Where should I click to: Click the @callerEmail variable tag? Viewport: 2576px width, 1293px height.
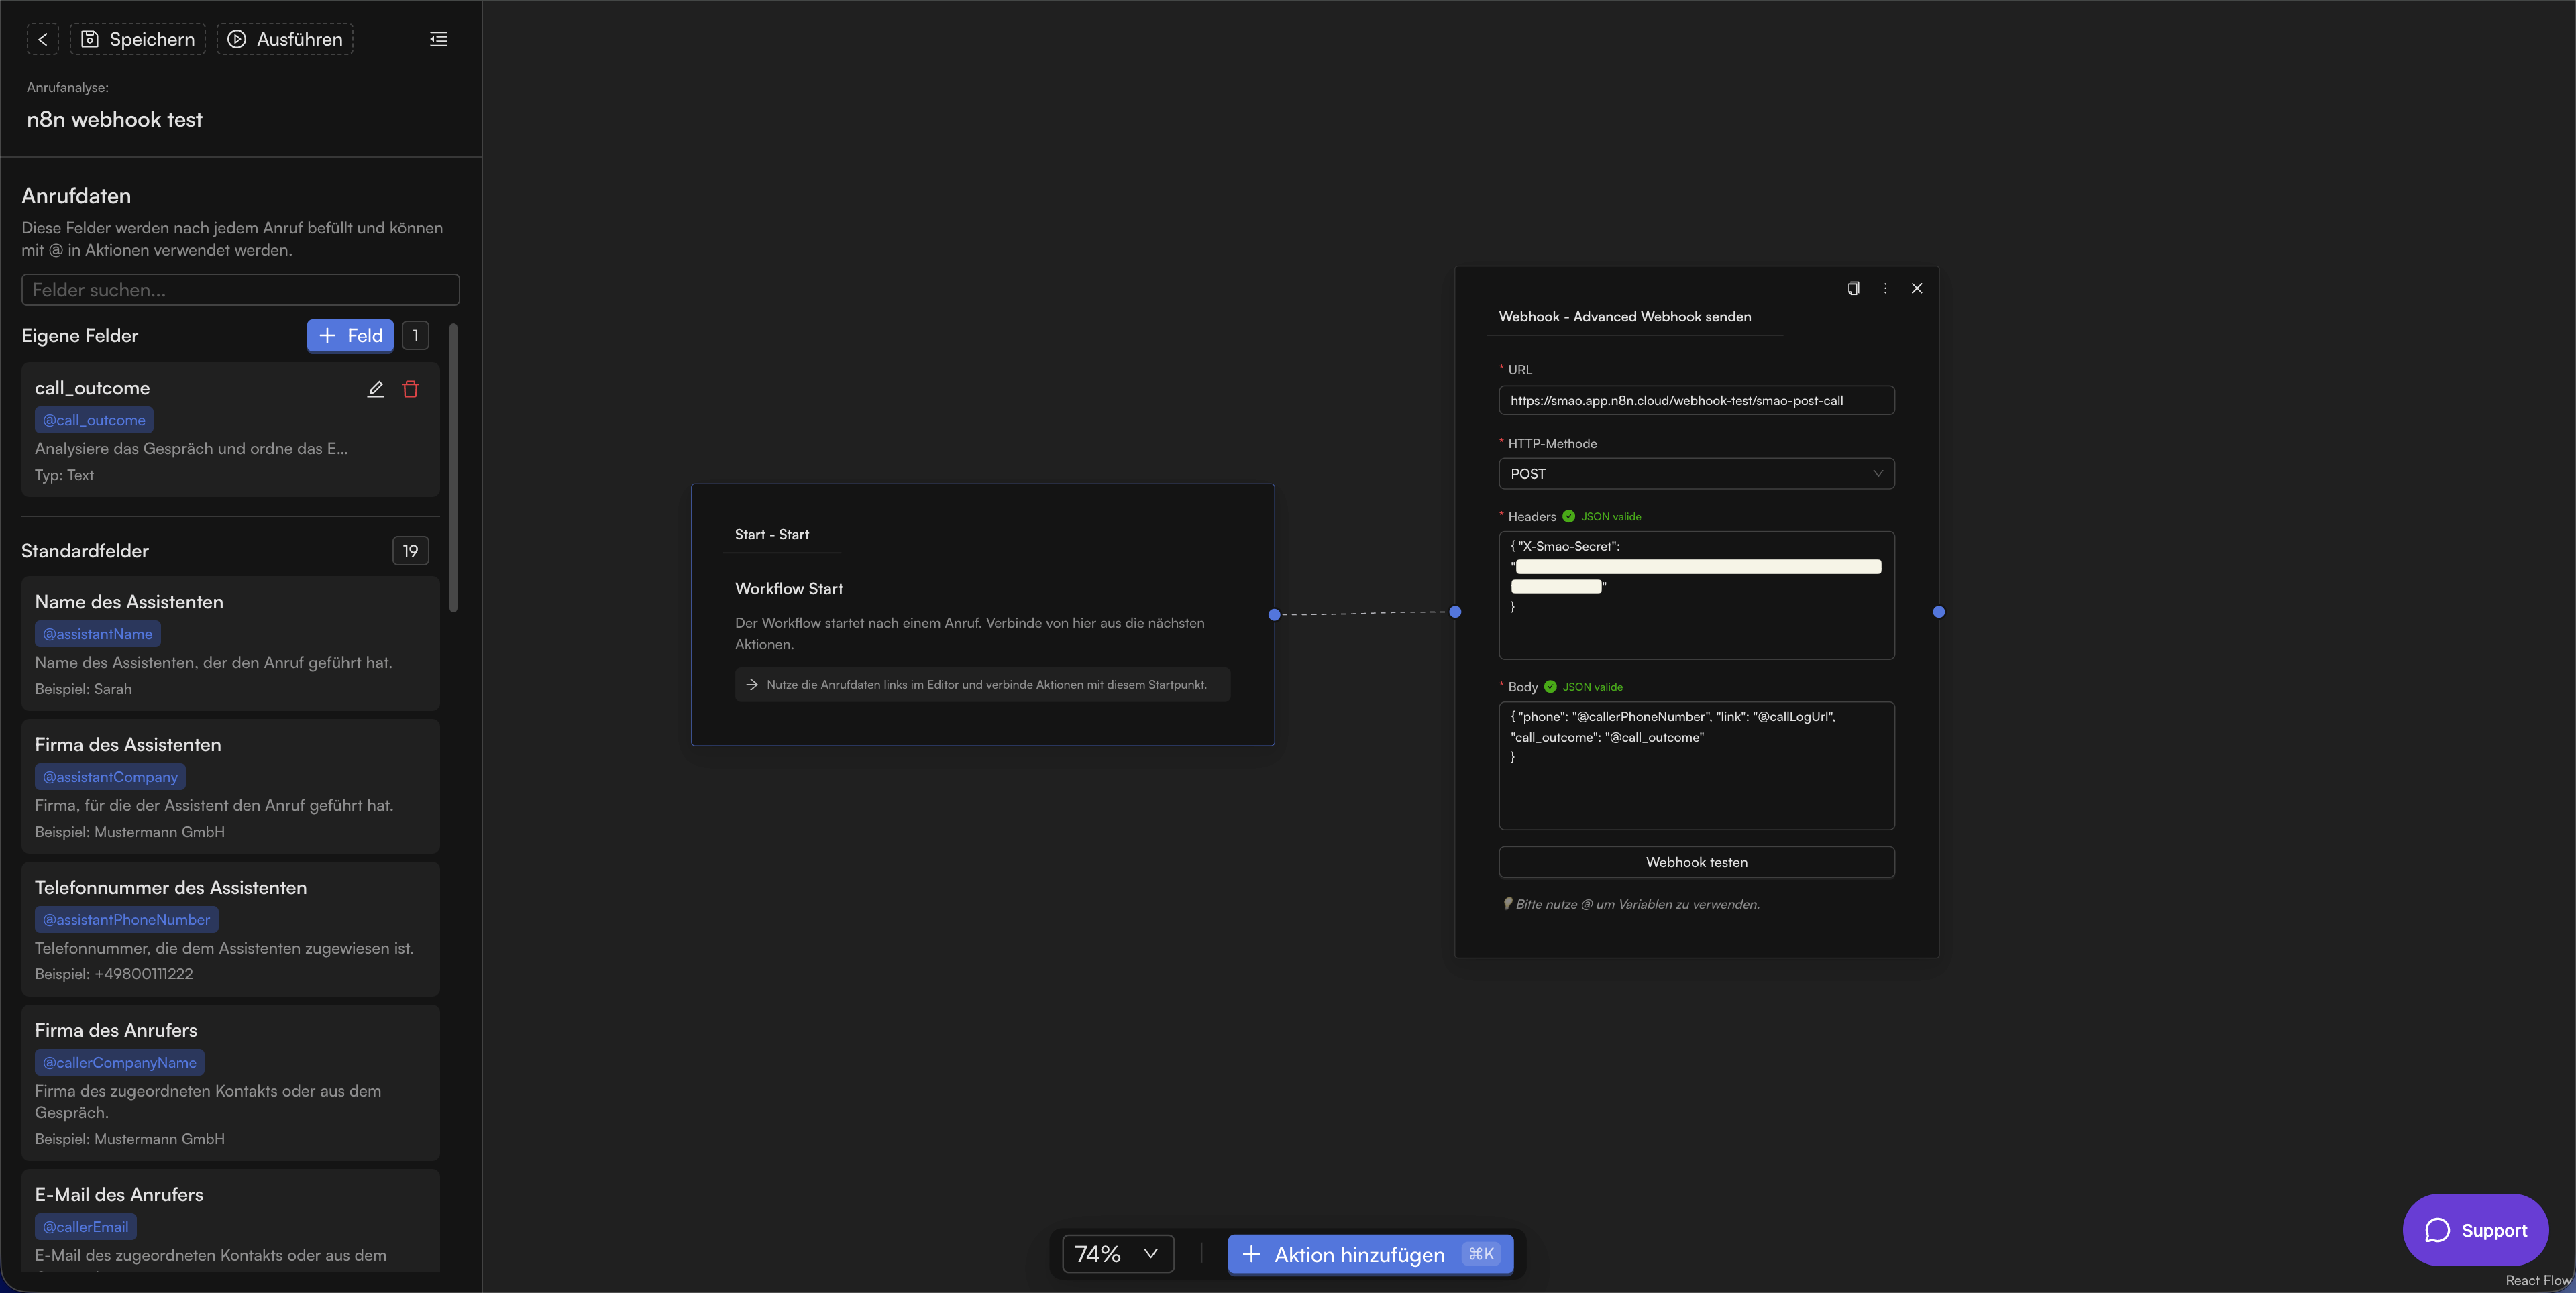click(85, 1227)
